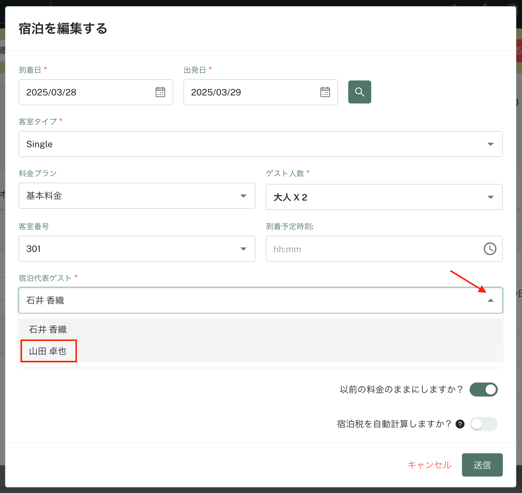Screen dimensions: 522x493
Task: Open the rate plan 基本料金 dropdown
Action: coord(137,196)
